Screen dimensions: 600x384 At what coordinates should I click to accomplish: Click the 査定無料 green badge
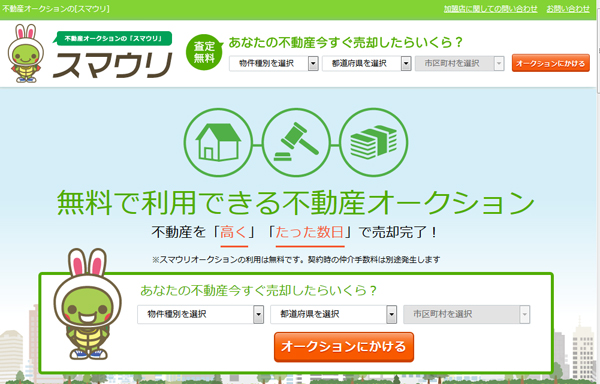coord(204,52)
